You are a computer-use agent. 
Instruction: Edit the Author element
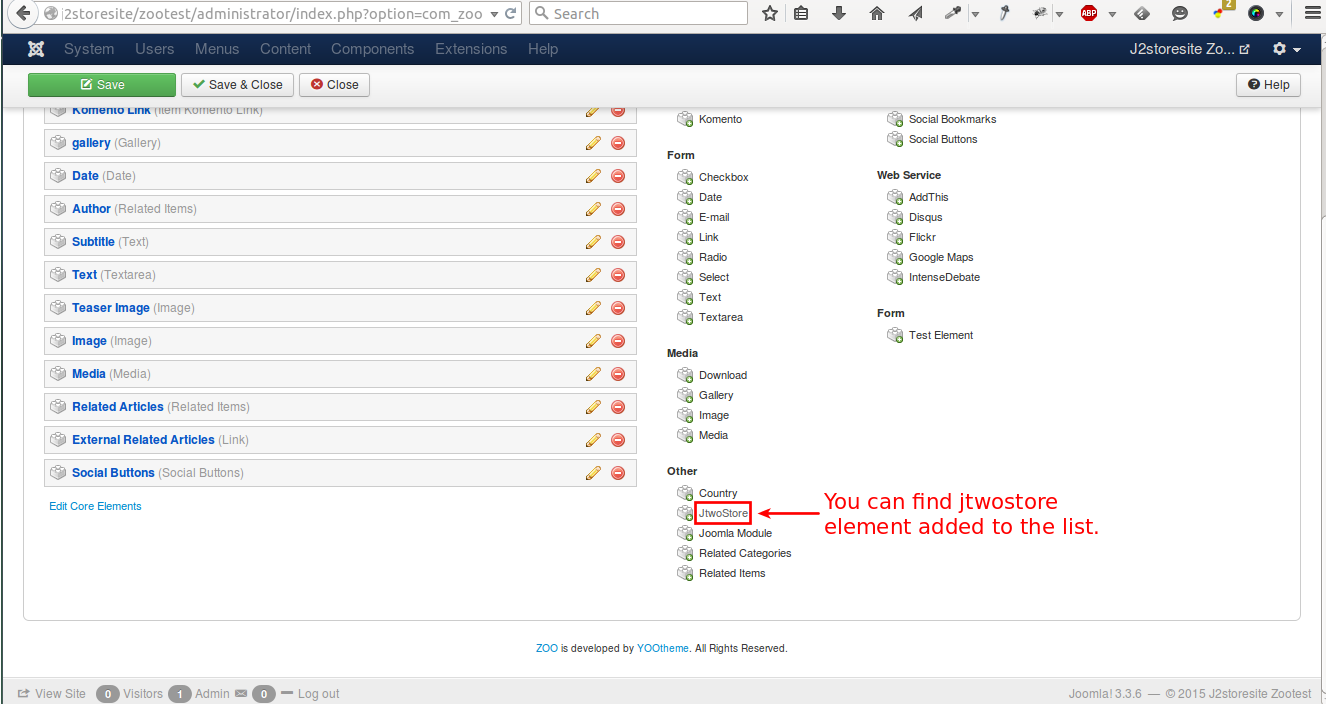pos(593,209)
